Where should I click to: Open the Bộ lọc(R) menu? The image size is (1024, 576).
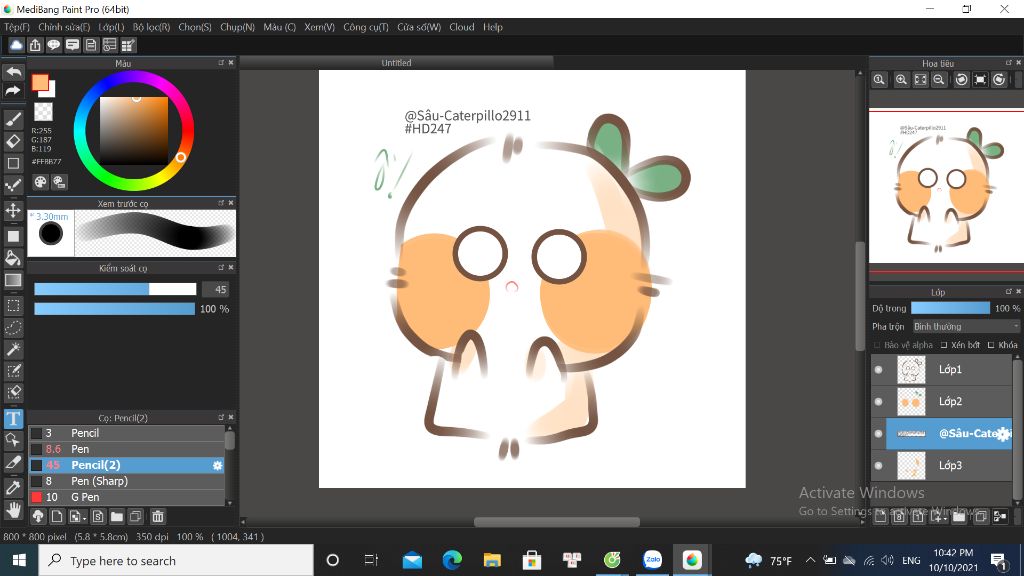(152, 27)
